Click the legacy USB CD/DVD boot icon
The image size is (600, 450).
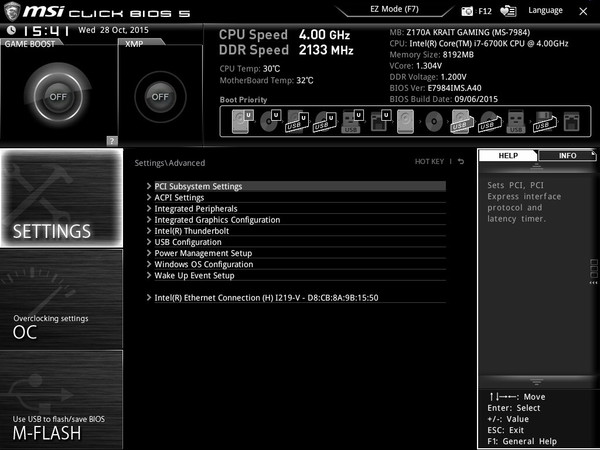click(x=490, y=121)
